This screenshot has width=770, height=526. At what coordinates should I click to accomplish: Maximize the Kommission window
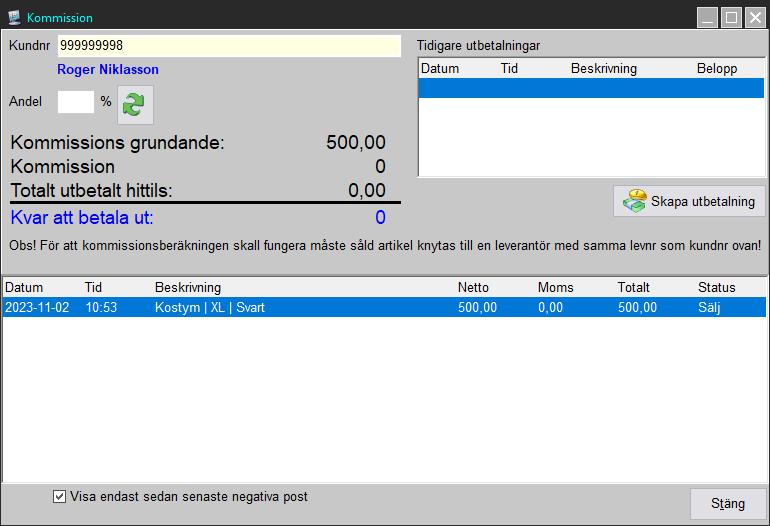[x=731, y=17]
